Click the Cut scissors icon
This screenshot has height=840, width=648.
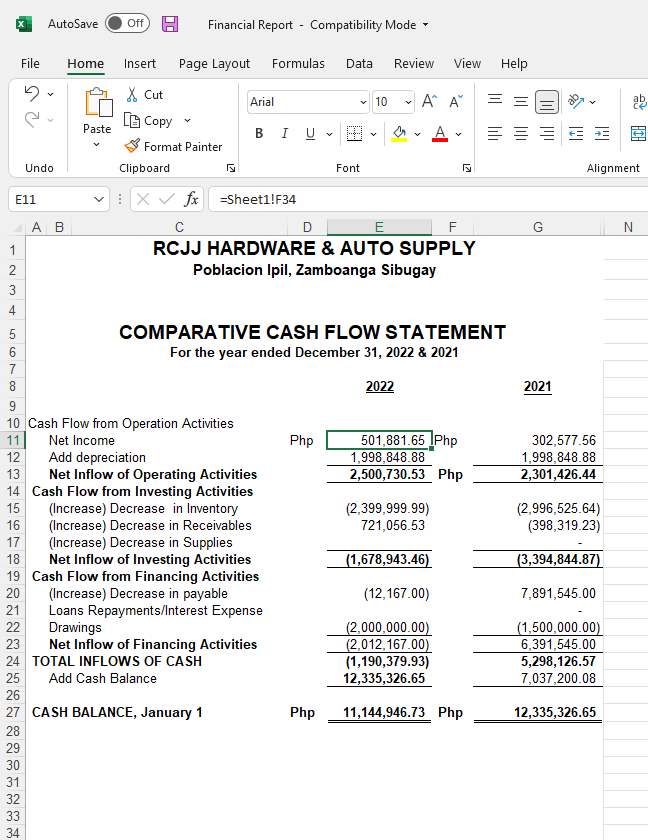point(132,95)
